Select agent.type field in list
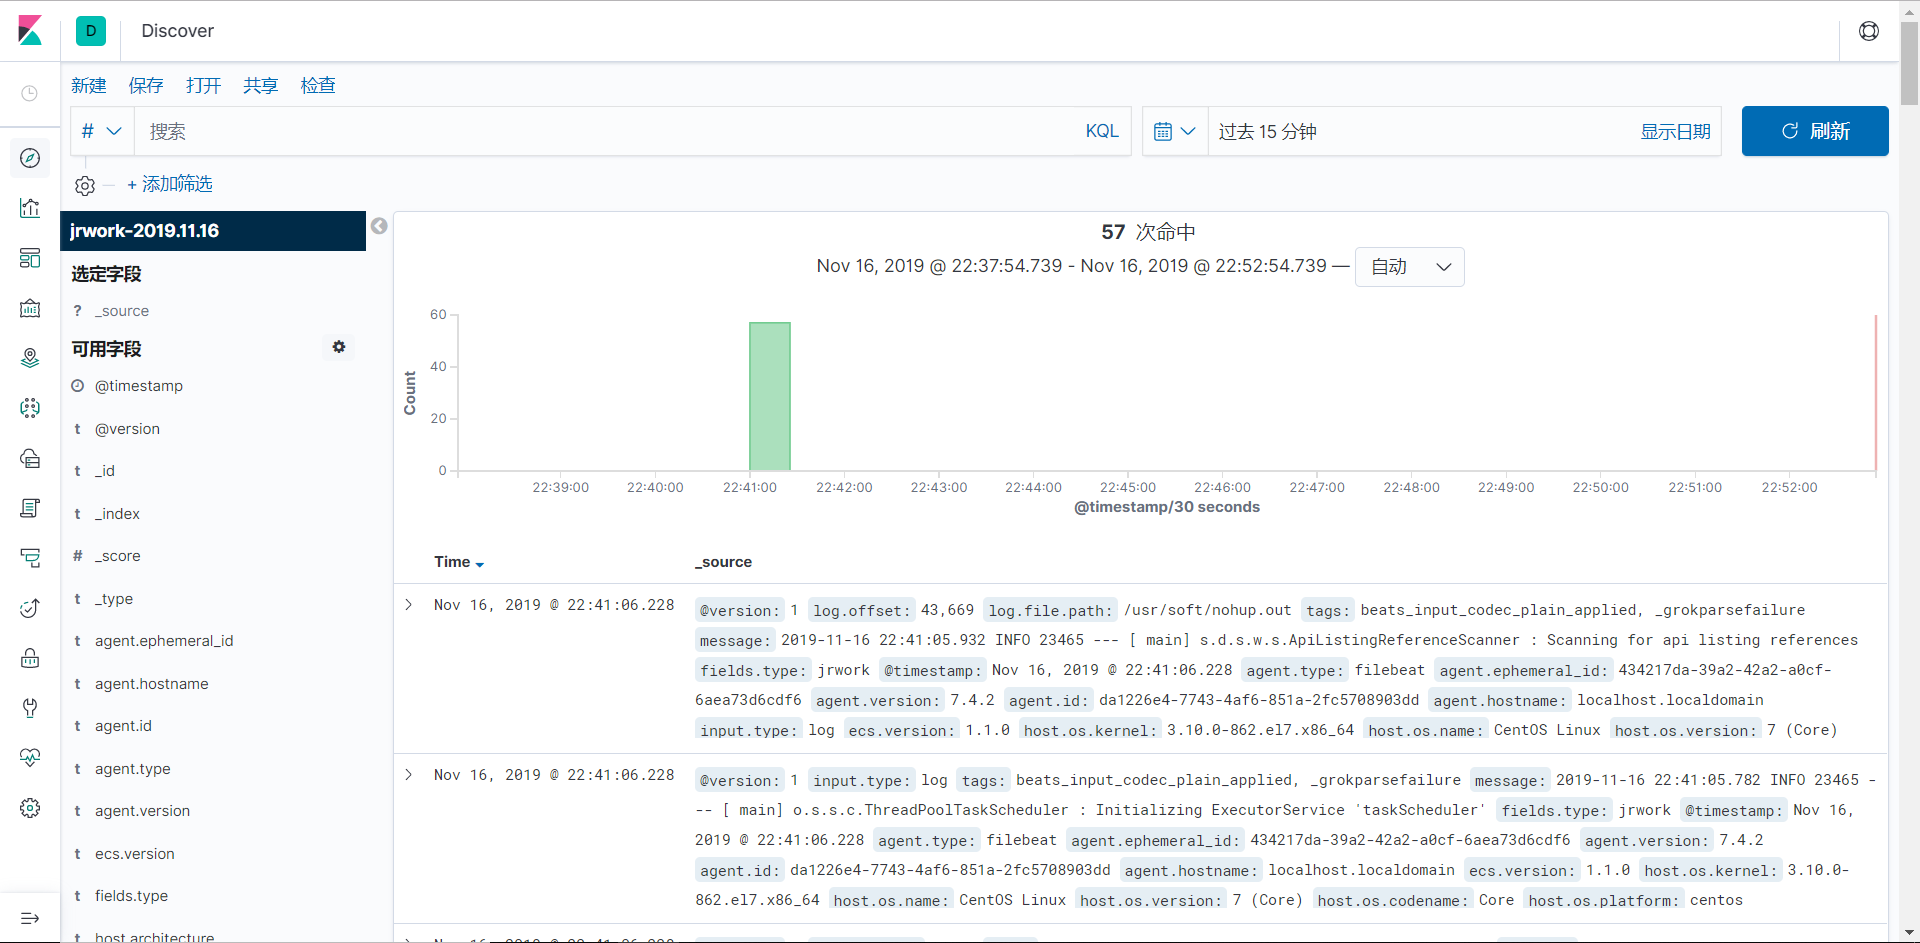Screen dimensions: 1920x943 pyautogui.click(x=133, y=769)
